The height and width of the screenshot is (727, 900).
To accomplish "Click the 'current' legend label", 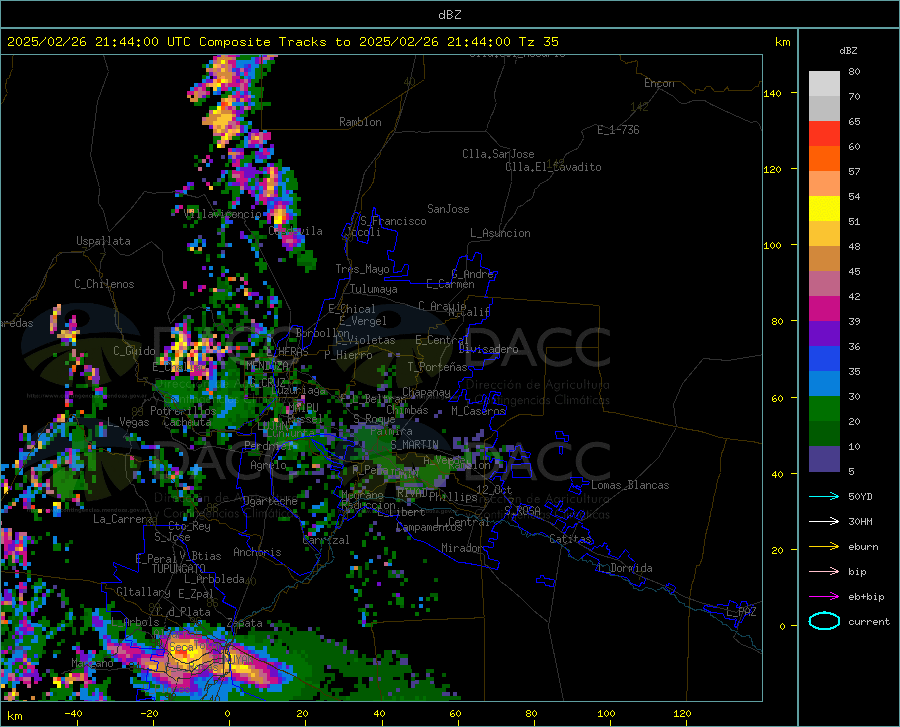I will point(869,621).
